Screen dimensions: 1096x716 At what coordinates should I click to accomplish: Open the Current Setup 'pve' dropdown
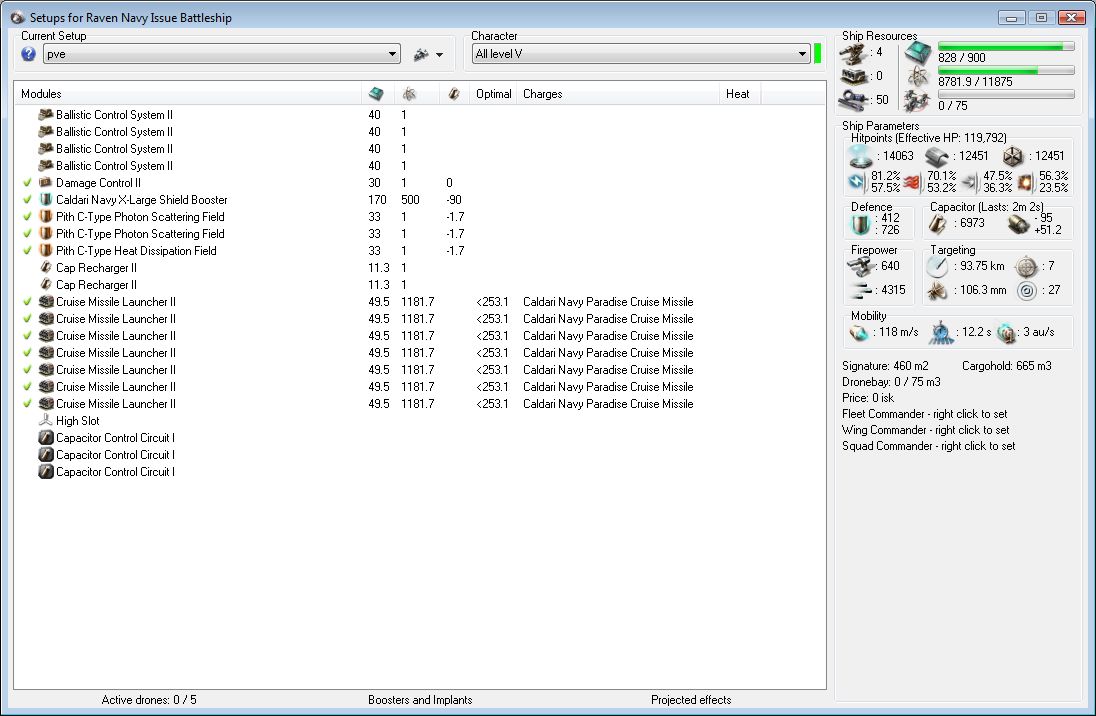click(x=222, y=54)
